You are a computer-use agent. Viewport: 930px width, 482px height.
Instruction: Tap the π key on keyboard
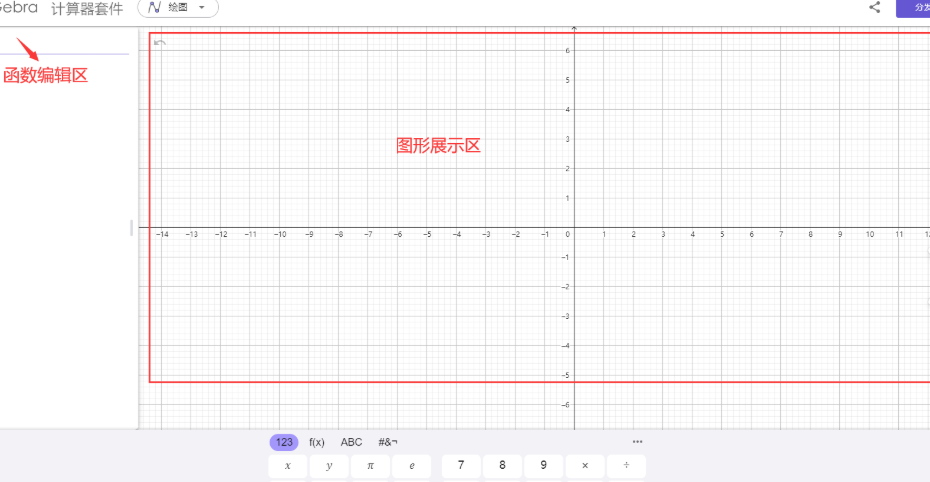click(370, 466)
